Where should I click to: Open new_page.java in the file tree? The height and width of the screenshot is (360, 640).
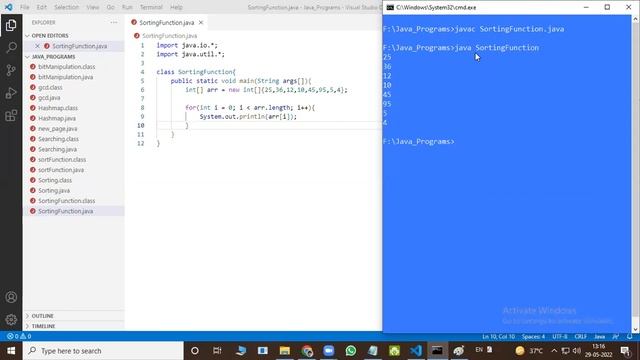[57, 129]
